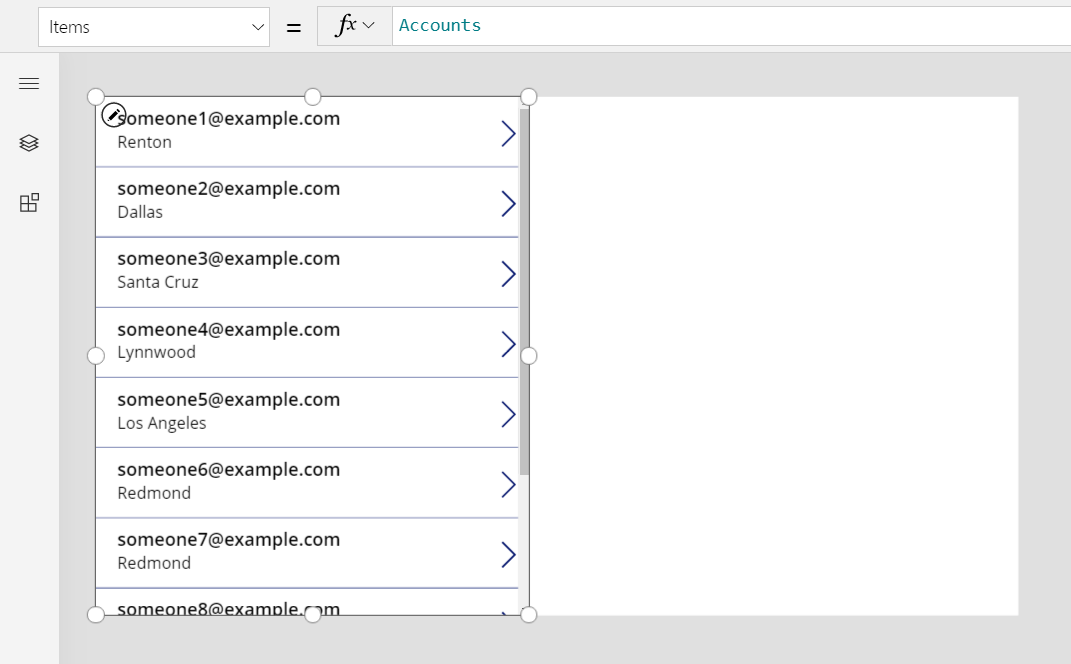
Task: Open the Tree view panel
Action: pos(28,142)
